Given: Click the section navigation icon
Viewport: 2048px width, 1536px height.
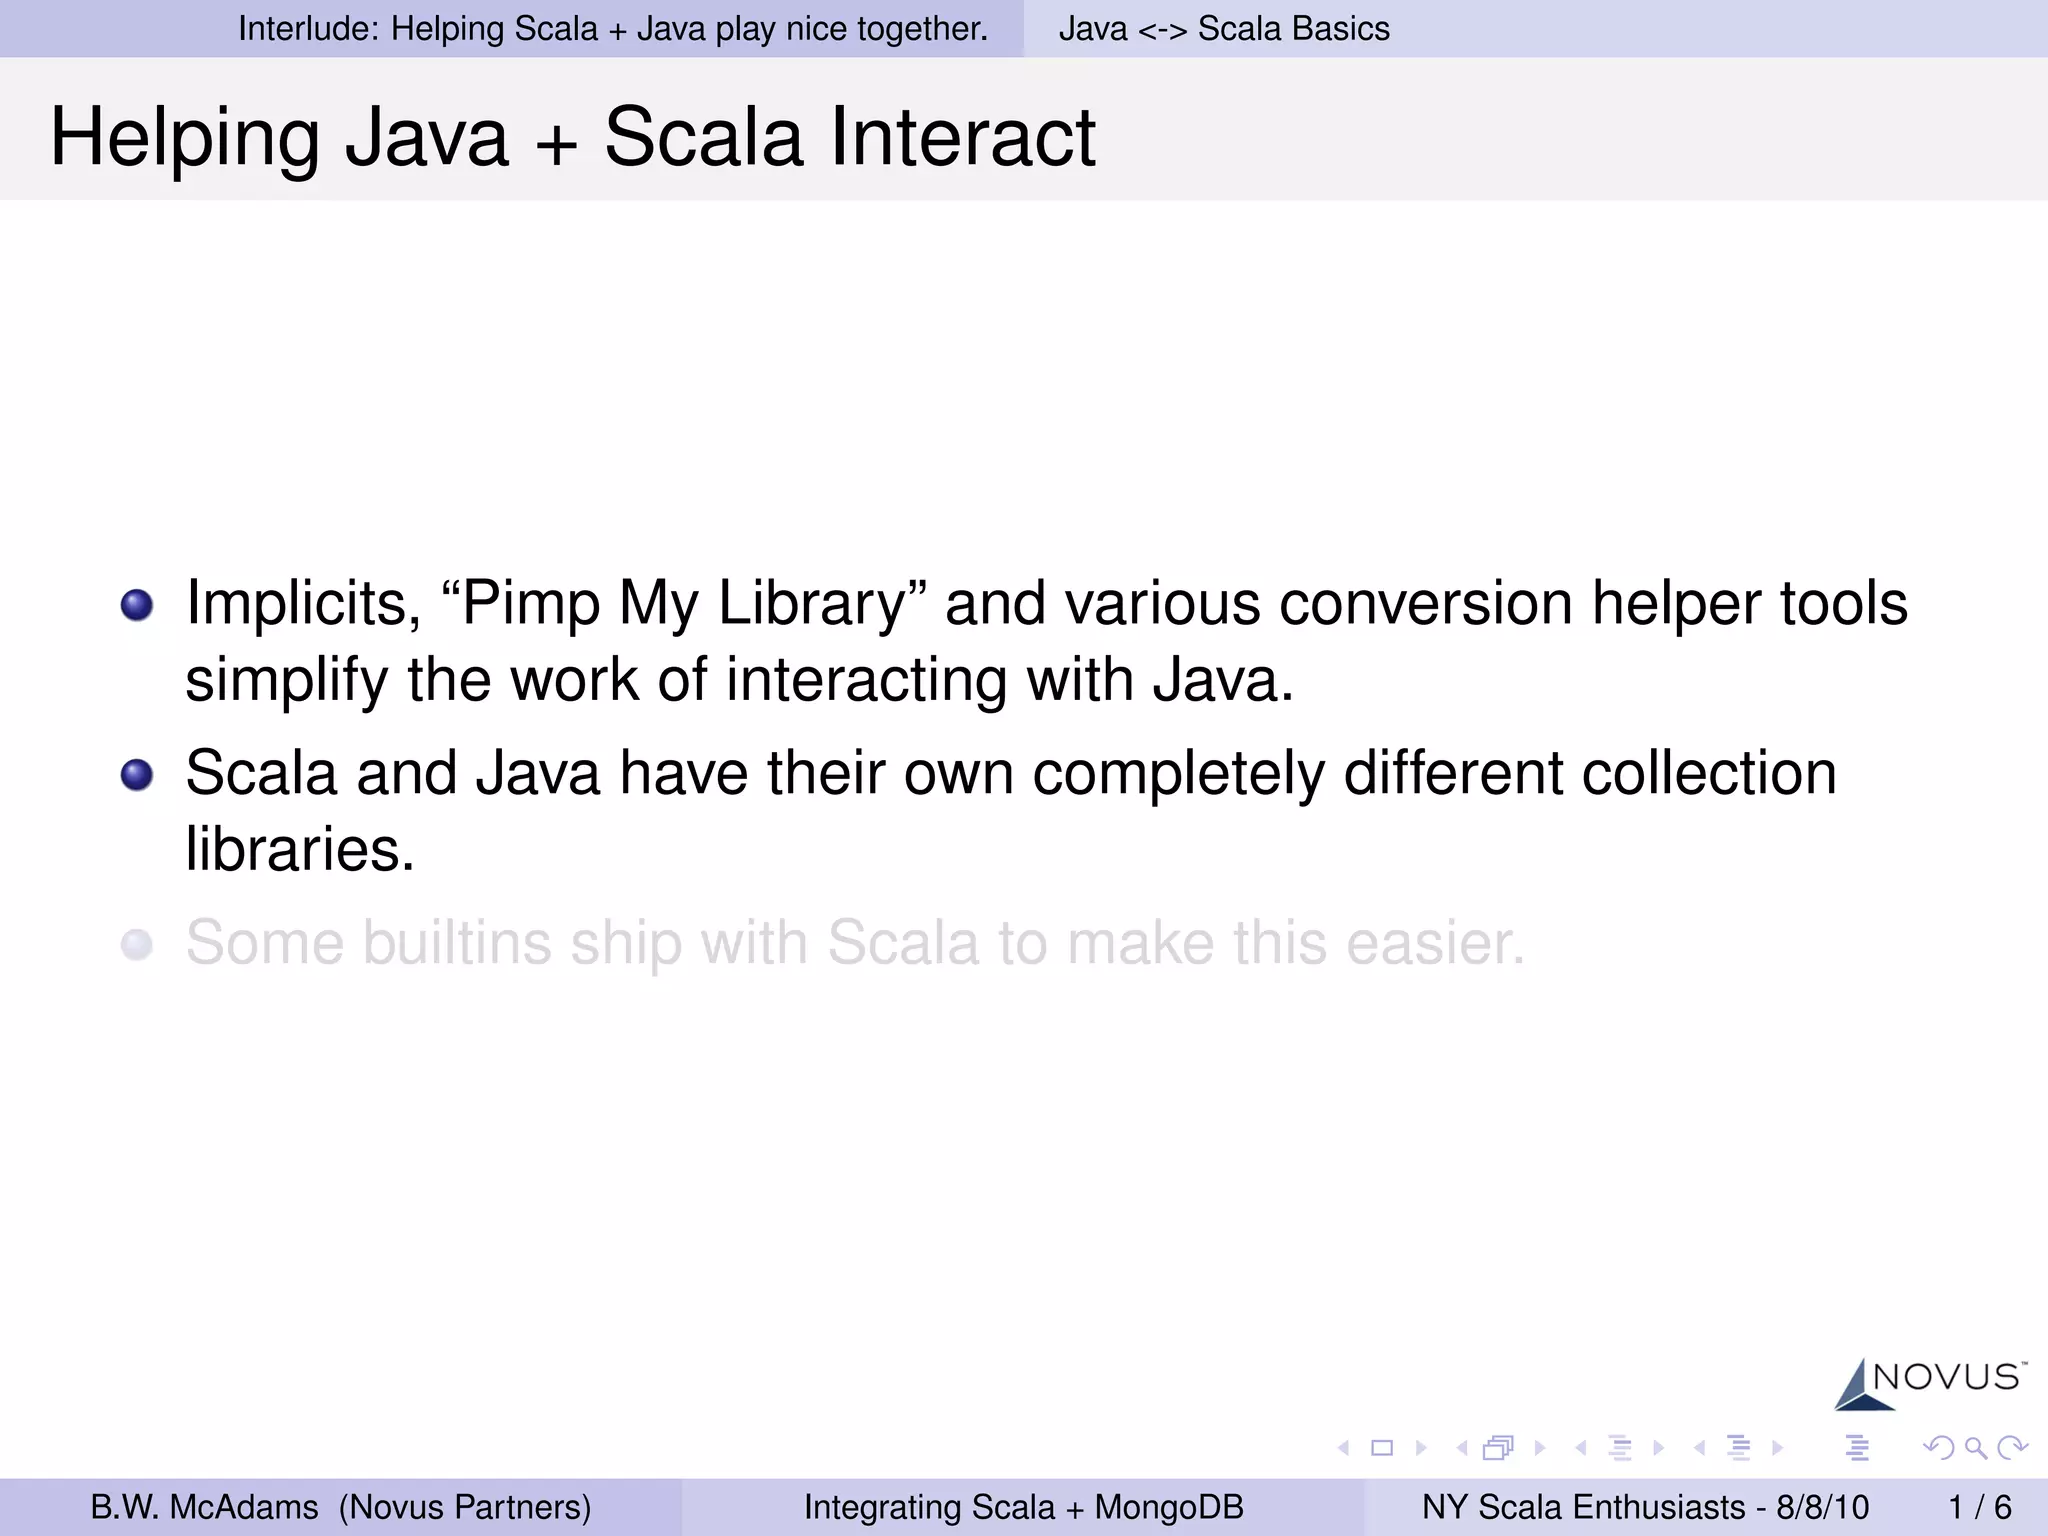Looking at the screenshot, I should click(x=1739, y=1448).
